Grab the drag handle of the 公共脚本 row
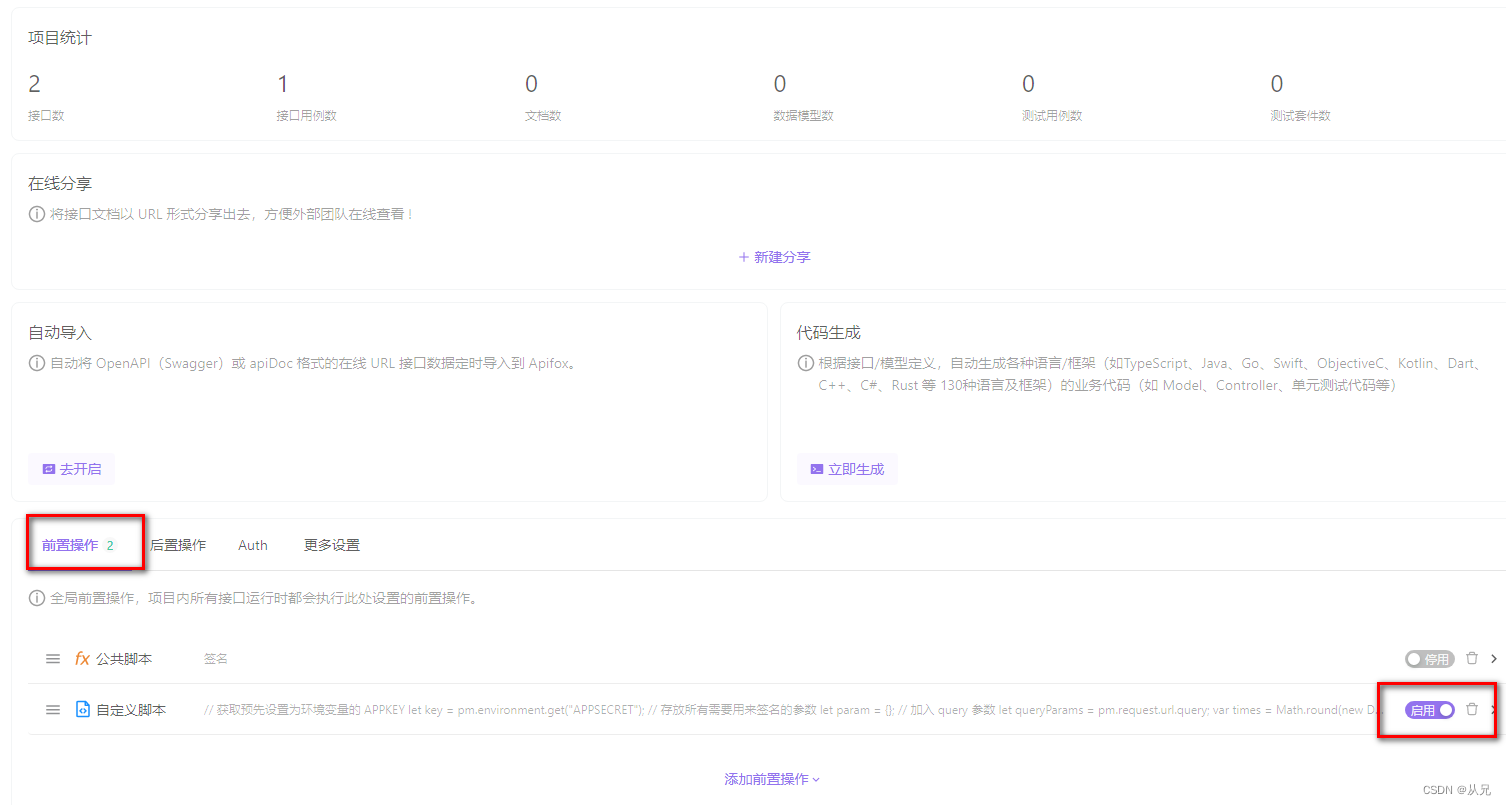1506x805 pixels. (x=53, y=659)
